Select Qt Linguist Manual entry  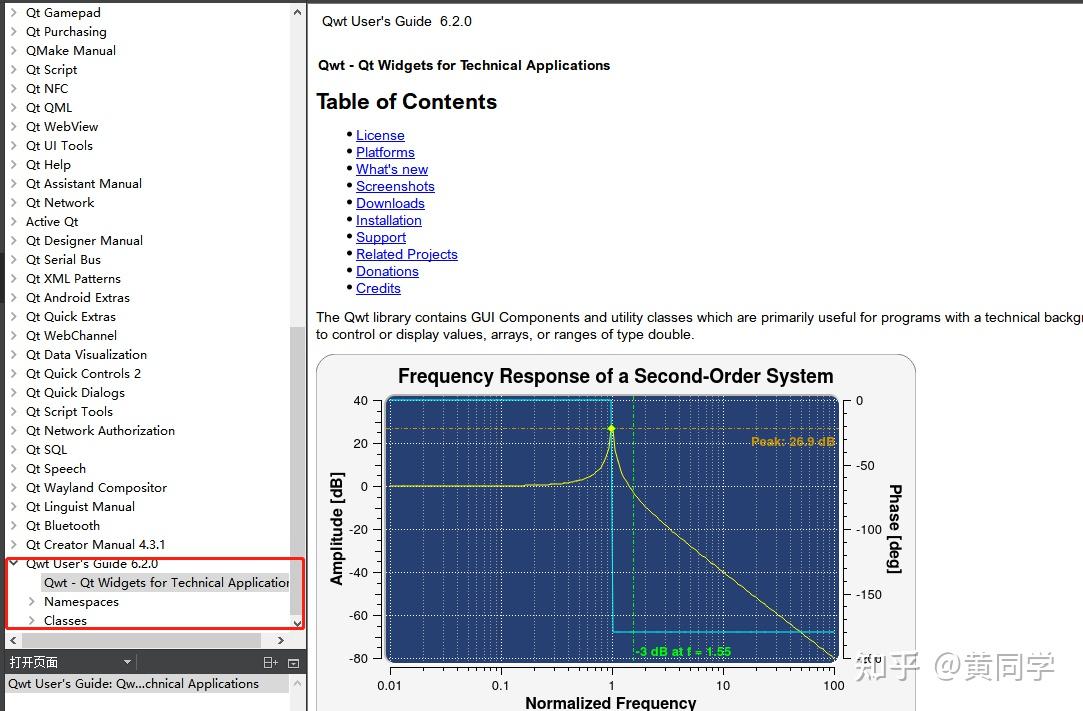[80, 506]
